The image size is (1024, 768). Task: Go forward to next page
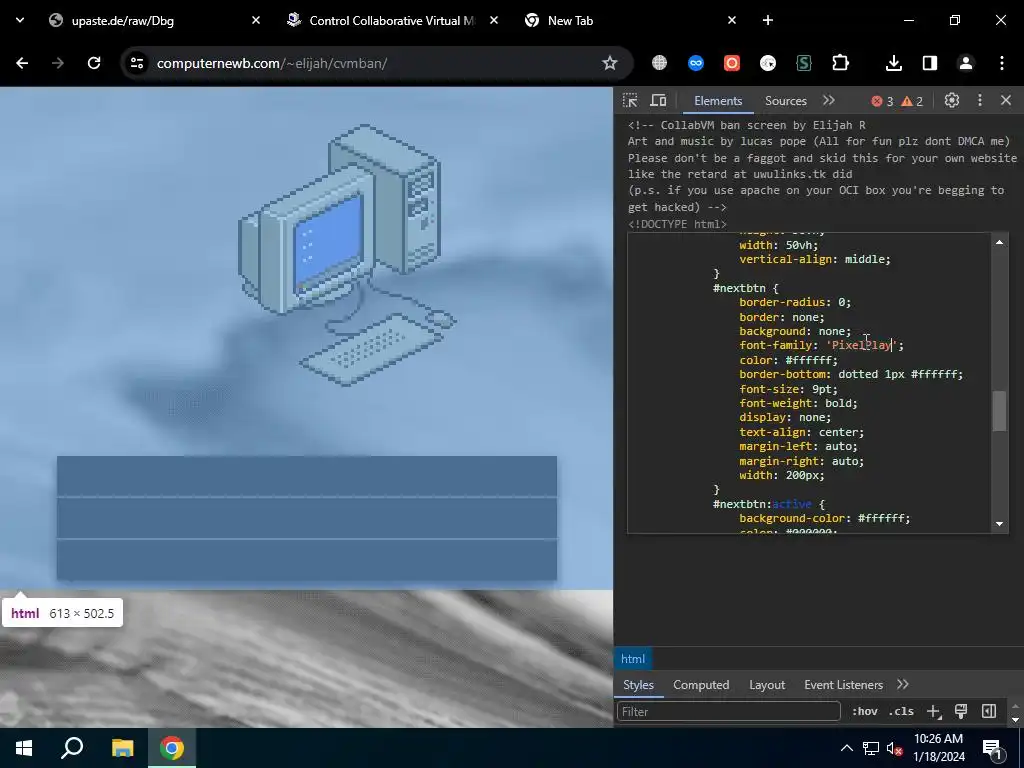pyautogui.click(x=58, y=63)
